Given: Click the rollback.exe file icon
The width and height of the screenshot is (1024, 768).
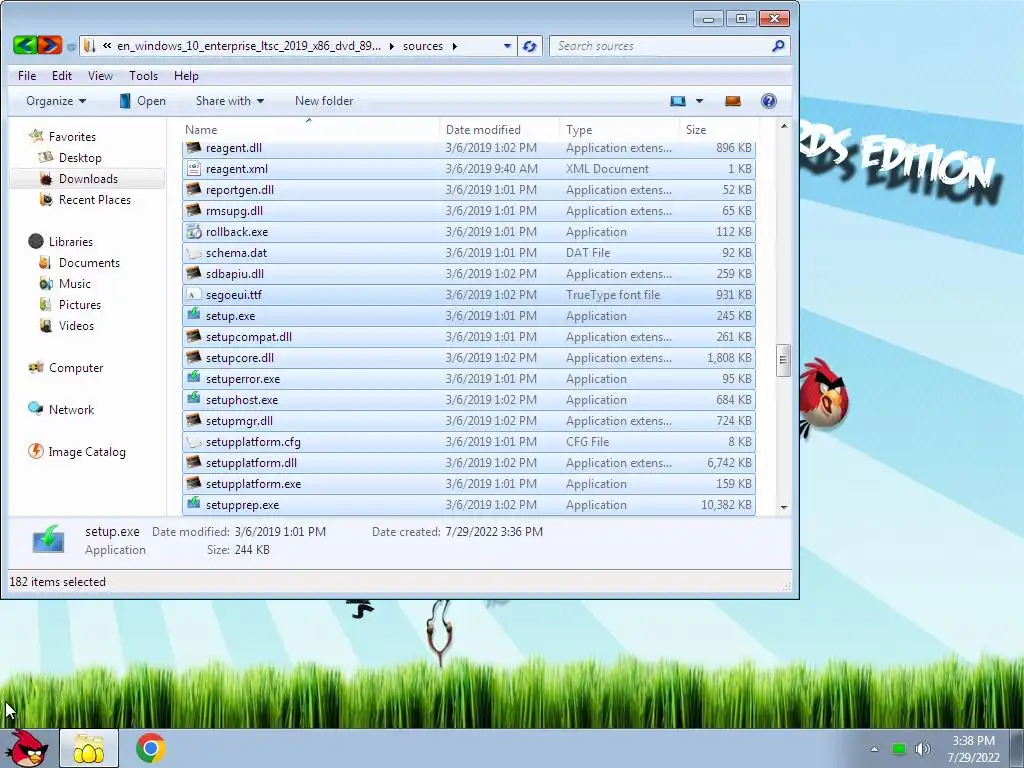Looking at the screenshot, I should tap(193, 231).
